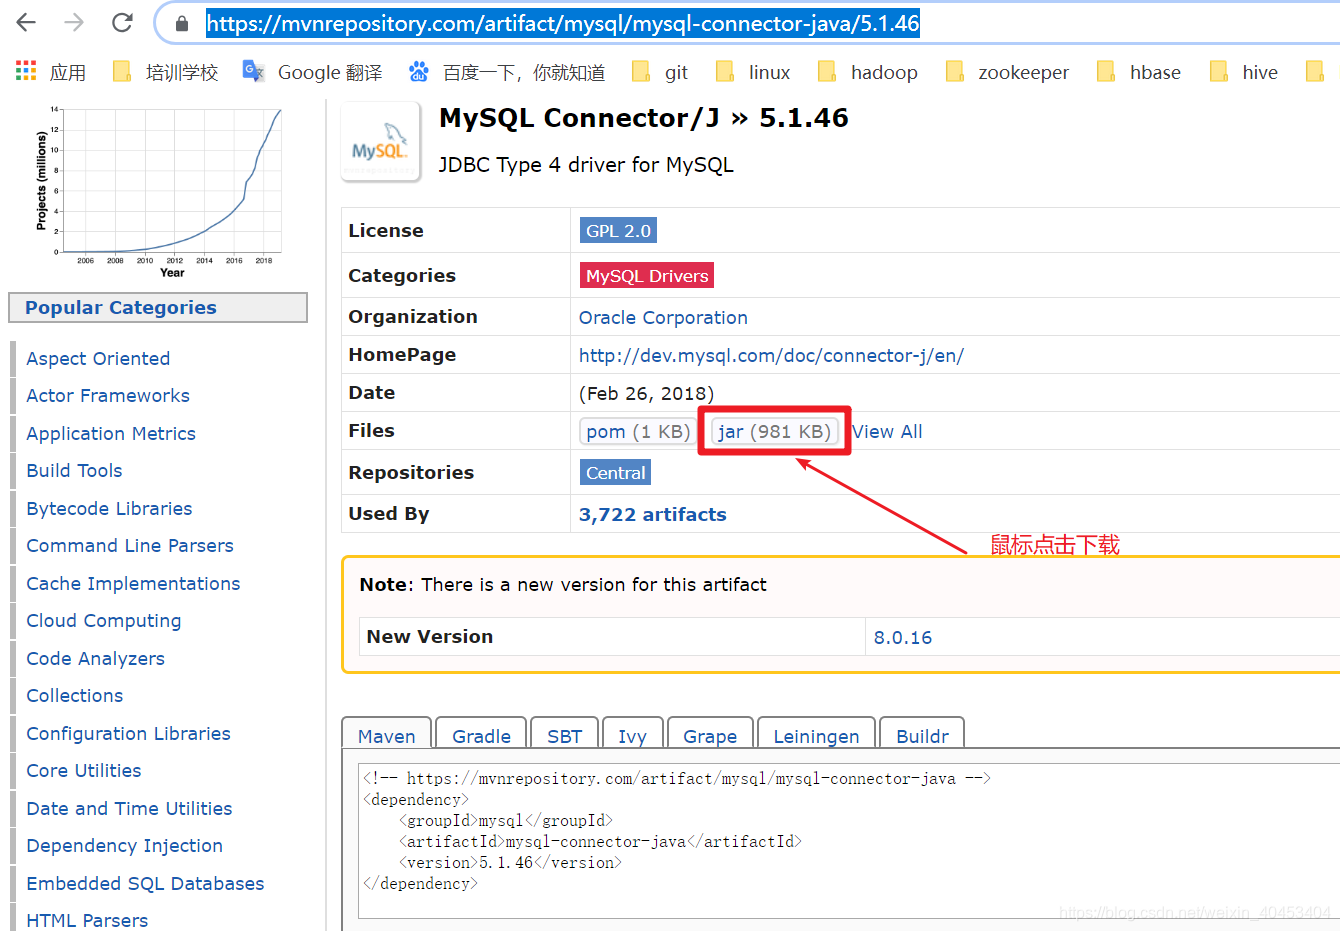Open the Google 翻译 bookmark
This screenshot has width=1340, height=931.
click(x=313, y=72)
